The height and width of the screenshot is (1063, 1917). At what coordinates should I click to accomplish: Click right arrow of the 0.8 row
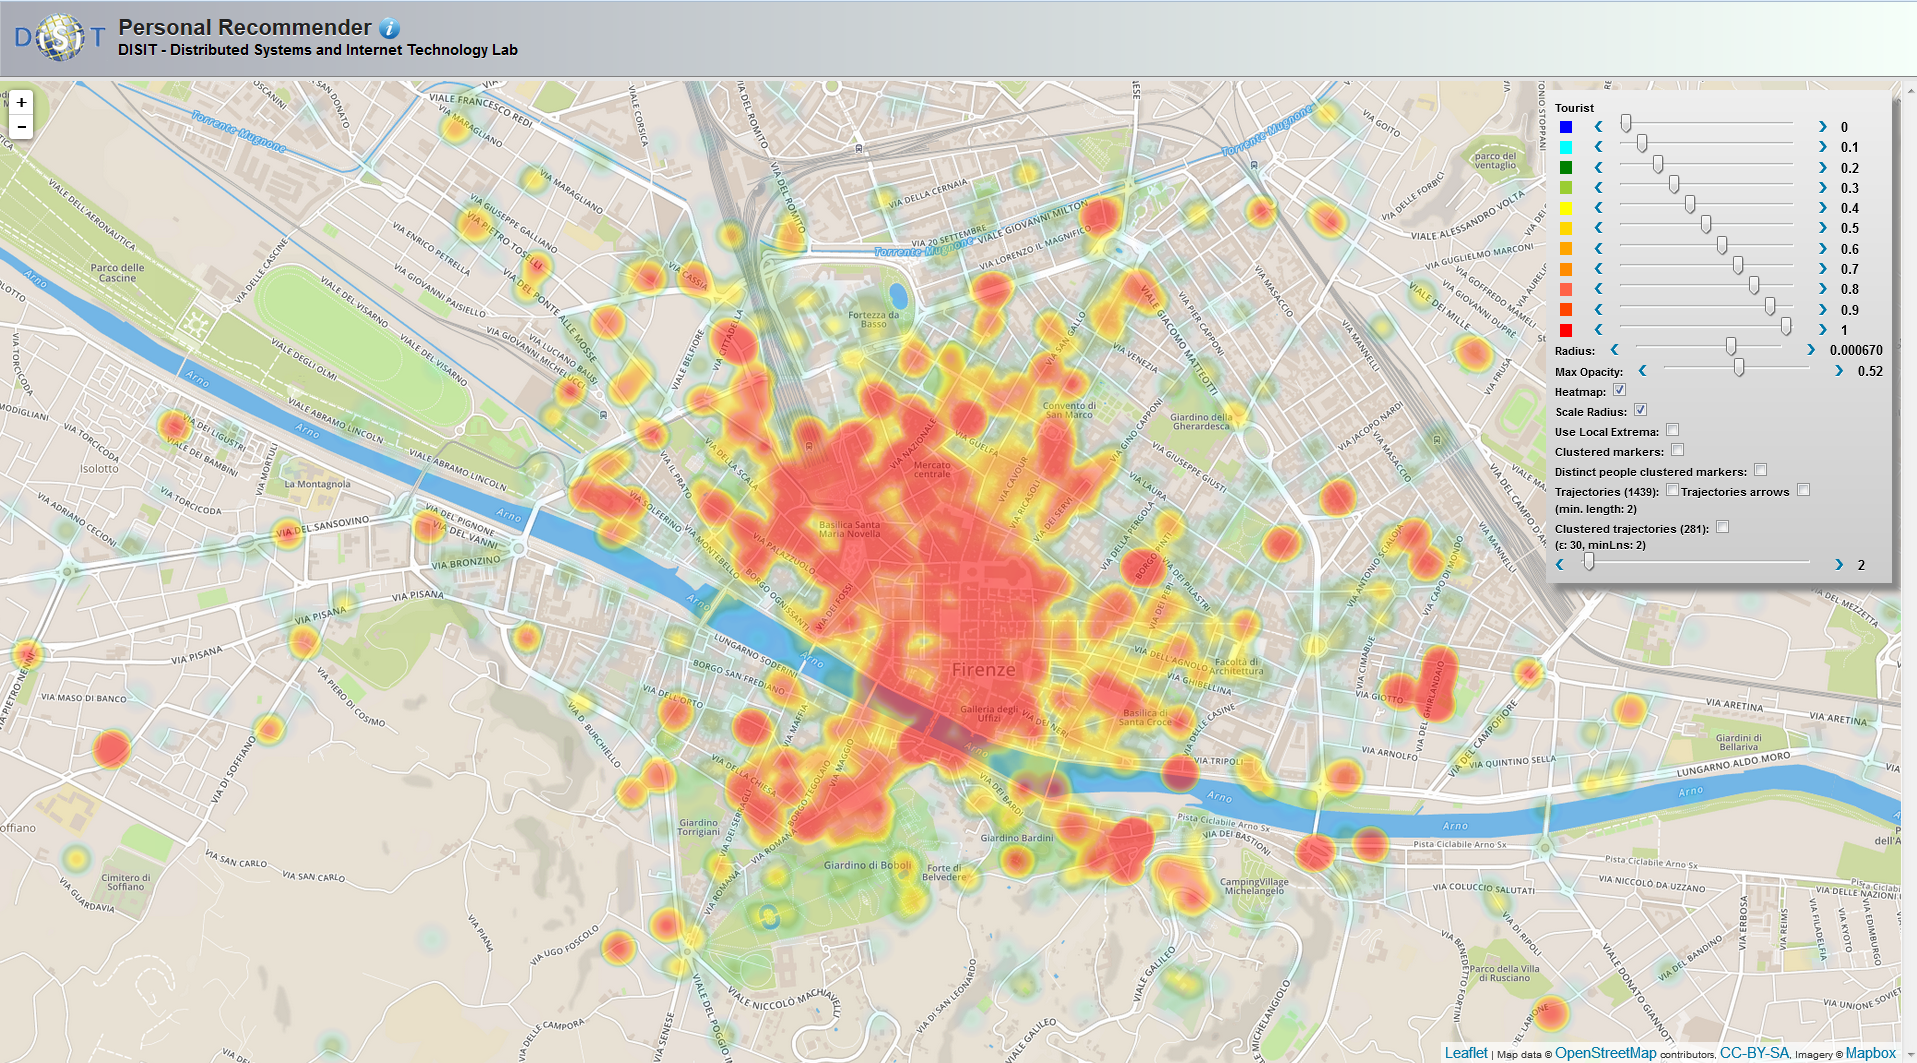point(1822,288)
